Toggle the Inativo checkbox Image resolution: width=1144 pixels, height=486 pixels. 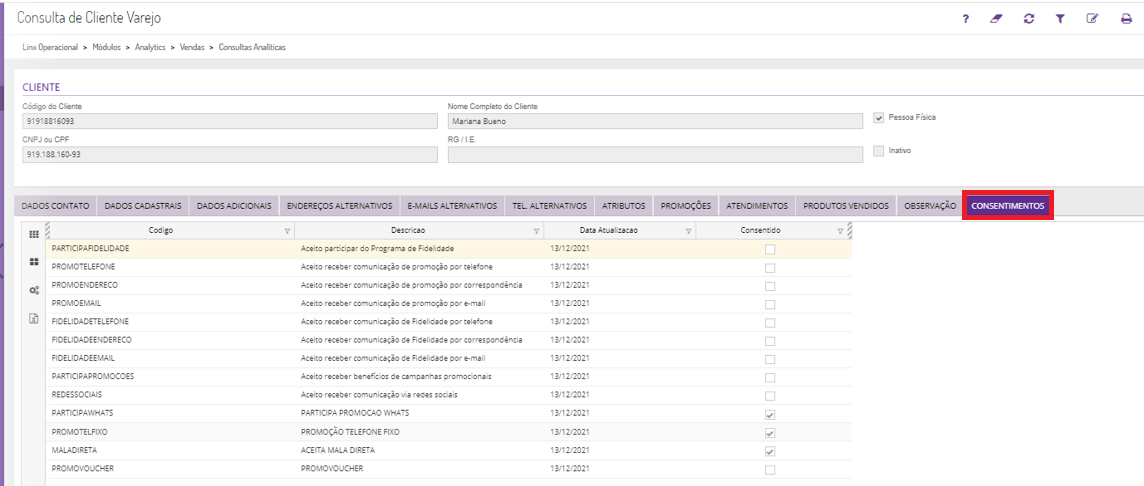[x=879, y=151]
